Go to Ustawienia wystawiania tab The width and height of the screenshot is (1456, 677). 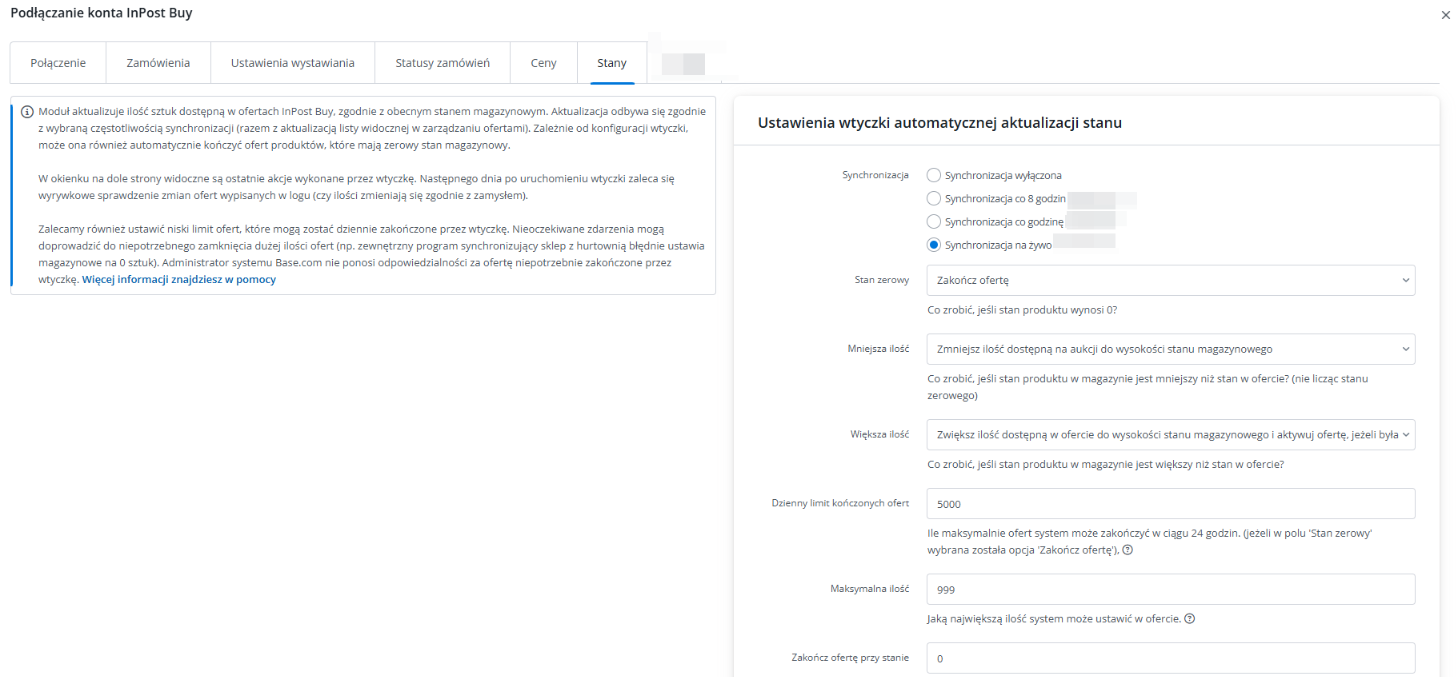click(x=292, y=63)
